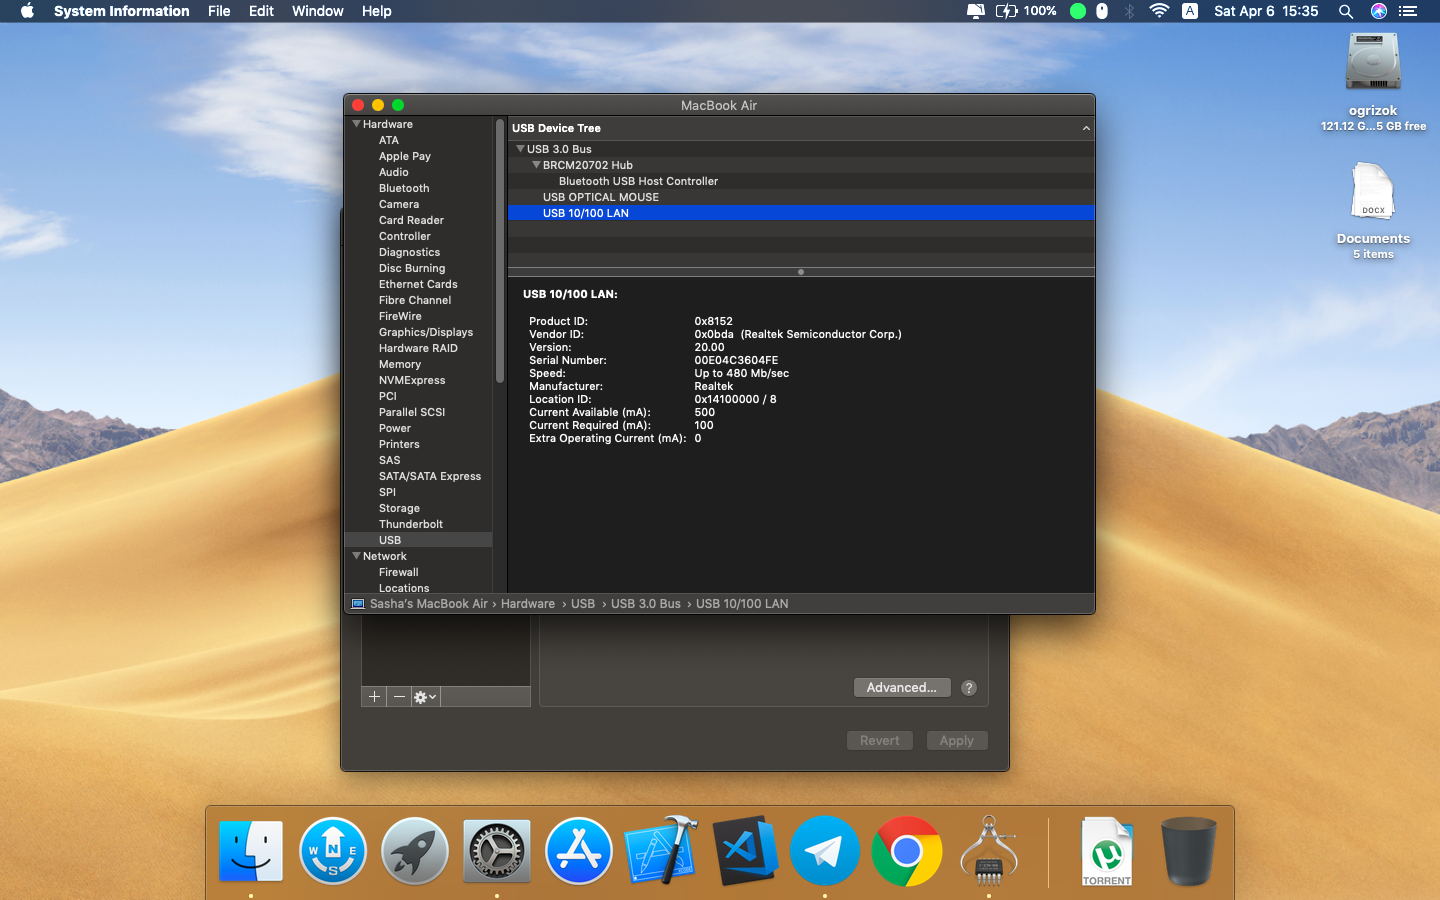Add a network service with plus button
The height and width of the screenshot is (900, 1440).
pos(374,697)
